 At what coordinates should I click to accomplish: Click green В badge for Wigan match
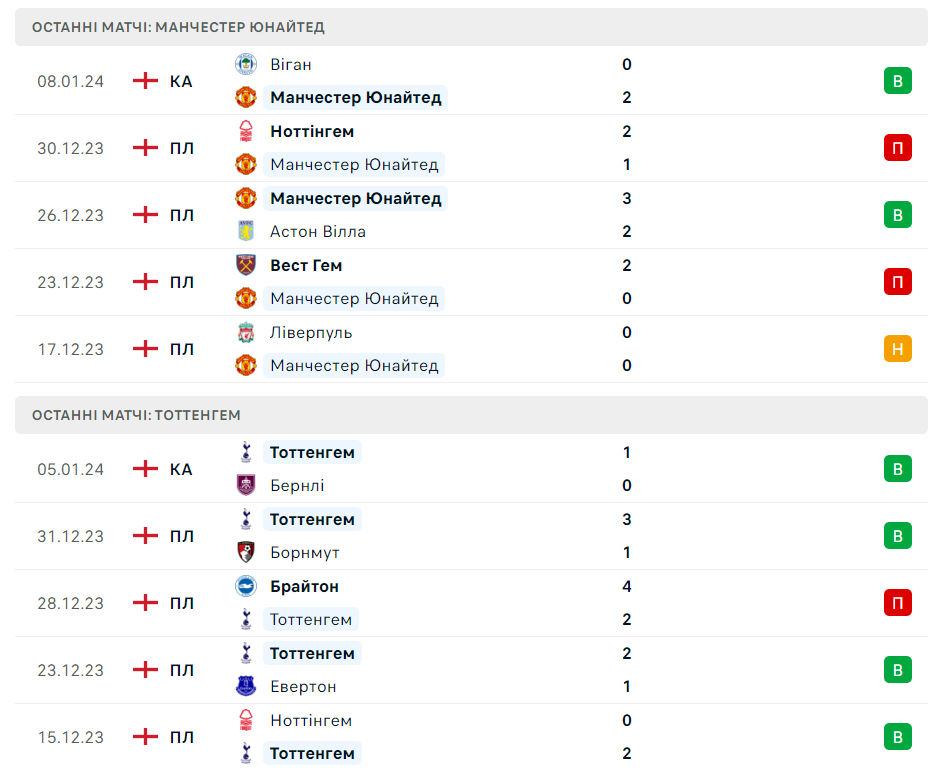[897, 81]
